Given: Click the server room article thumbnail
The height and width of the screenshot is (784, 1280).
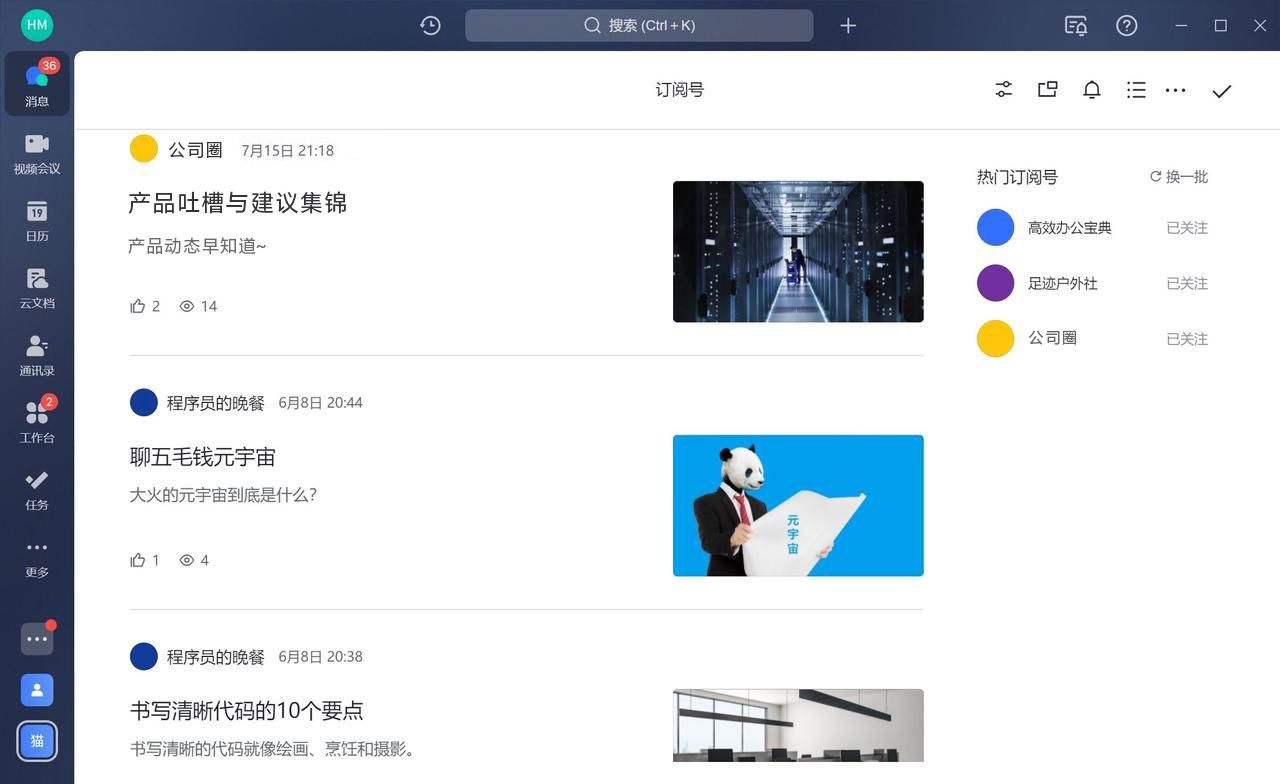Looking at the screenshot, I should pyautogui.click(x=798, y=251).
